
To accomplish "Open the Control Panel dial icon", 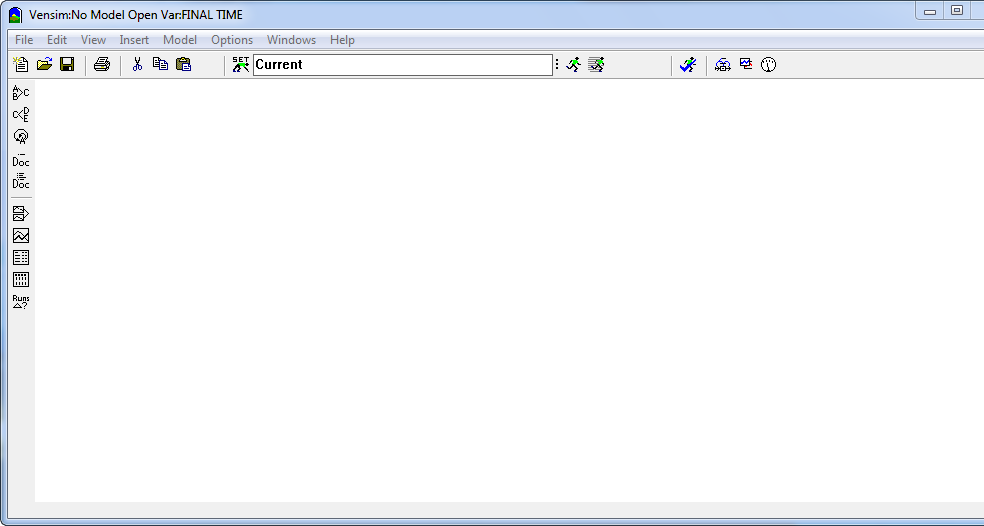I will pos(768,65).
